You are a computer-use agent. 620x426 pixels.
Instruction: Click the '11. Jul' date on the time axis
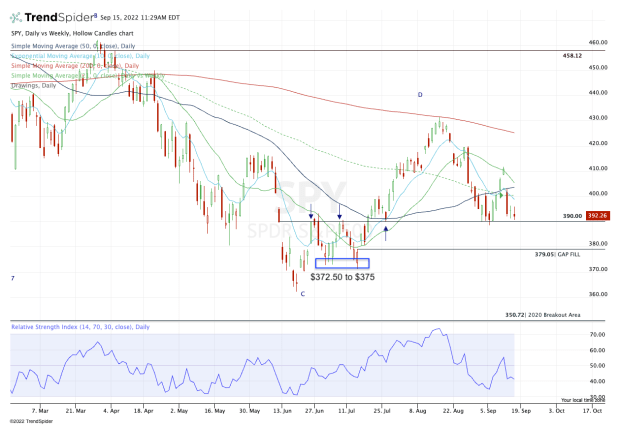(x=346, y=411)
